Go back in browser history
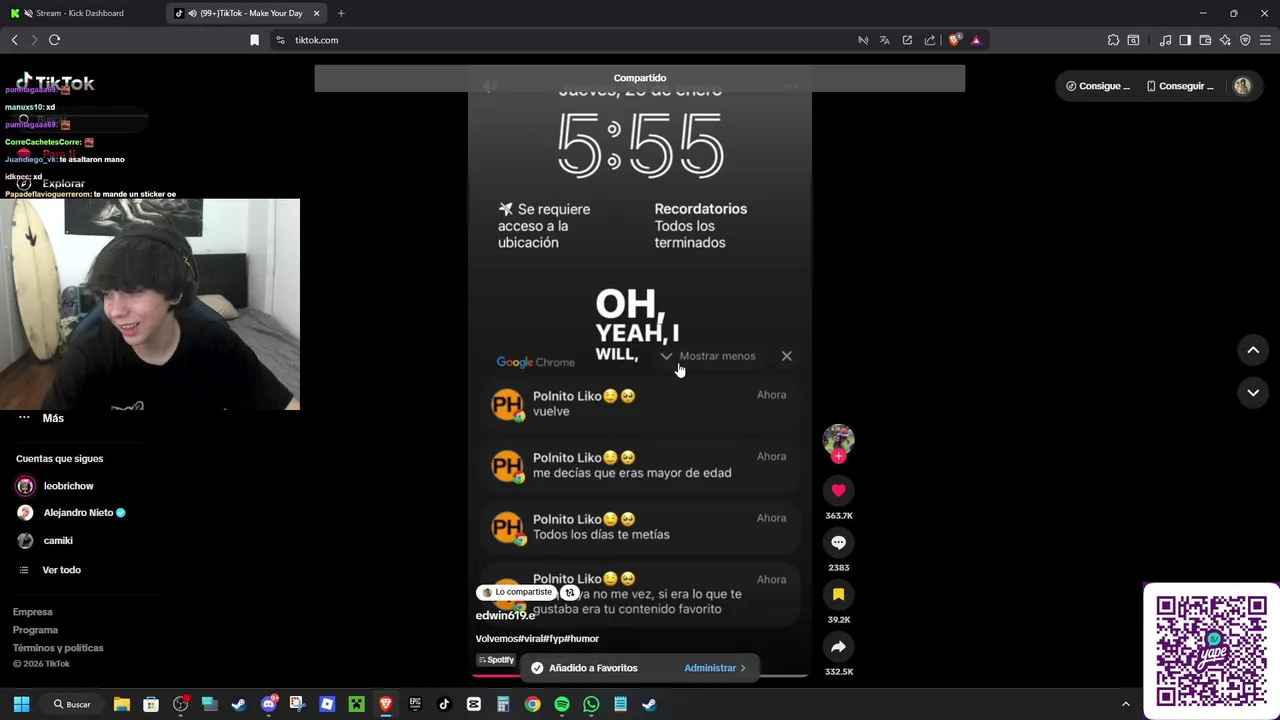1280x720 pixels. coord(14,40)
